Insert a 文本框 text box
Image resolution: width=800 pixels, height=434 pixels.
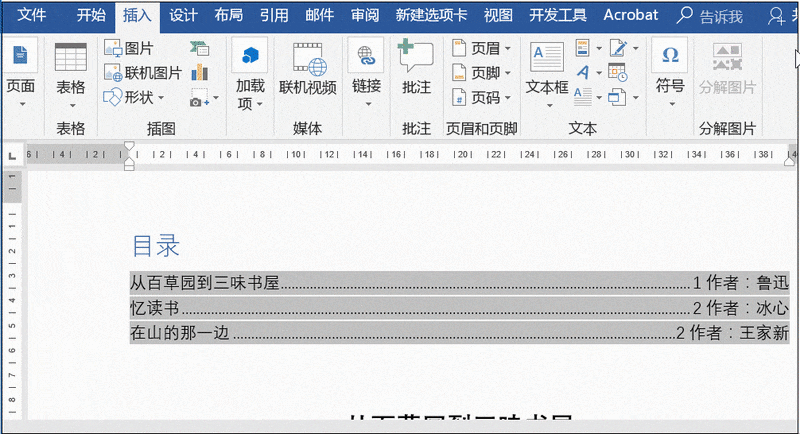click(546, 57)
